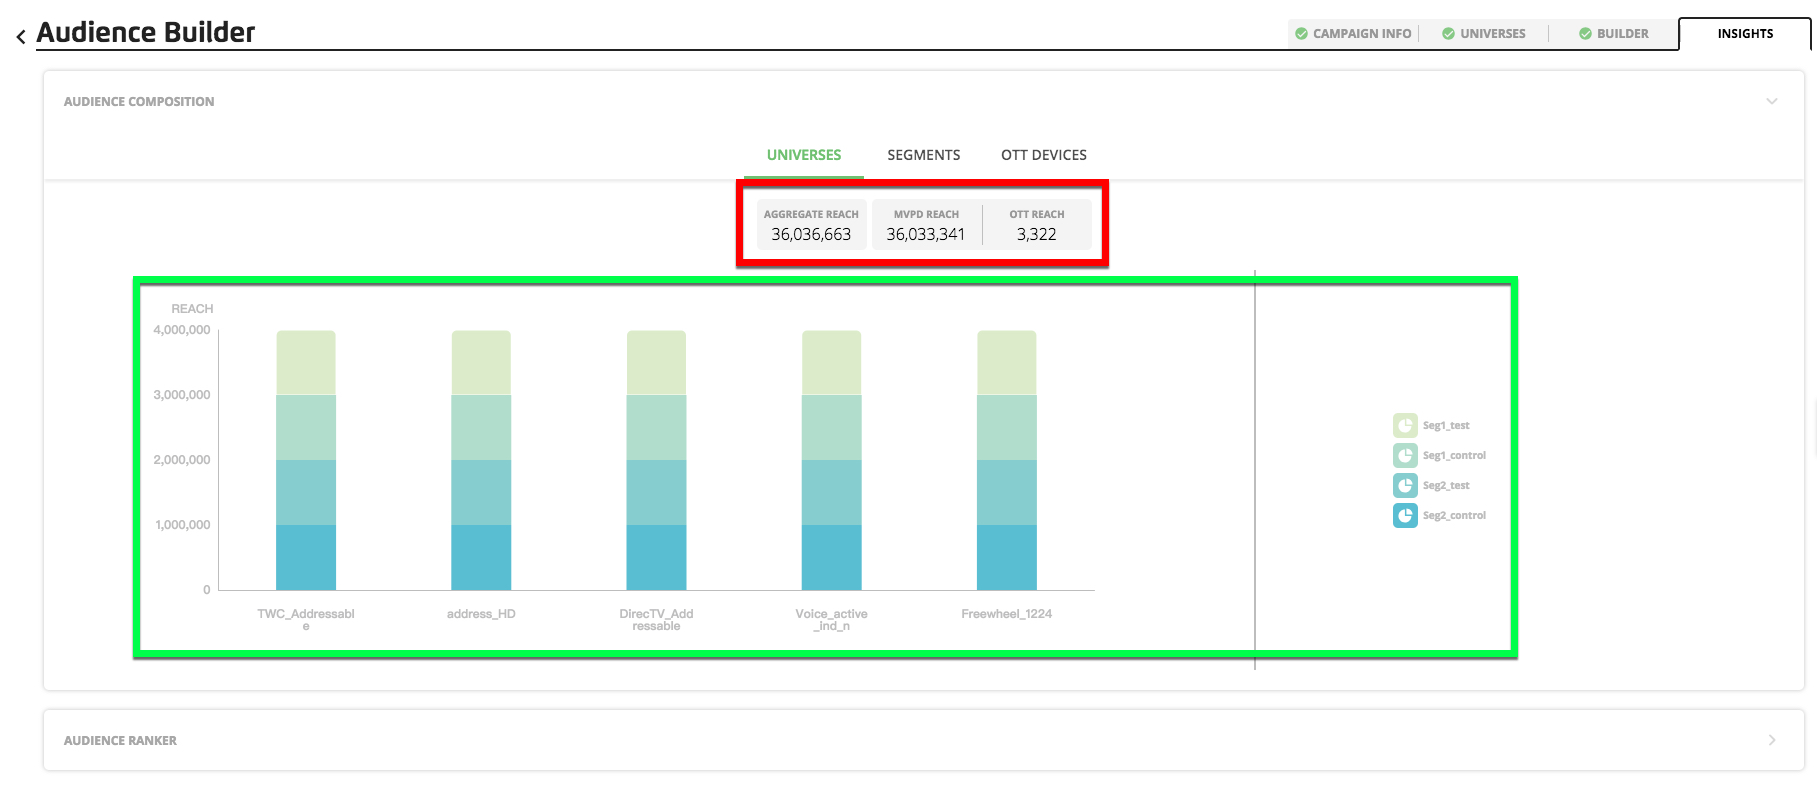Switch to the Universes composition tab
1817x796 pixels.
coord(804,155)
